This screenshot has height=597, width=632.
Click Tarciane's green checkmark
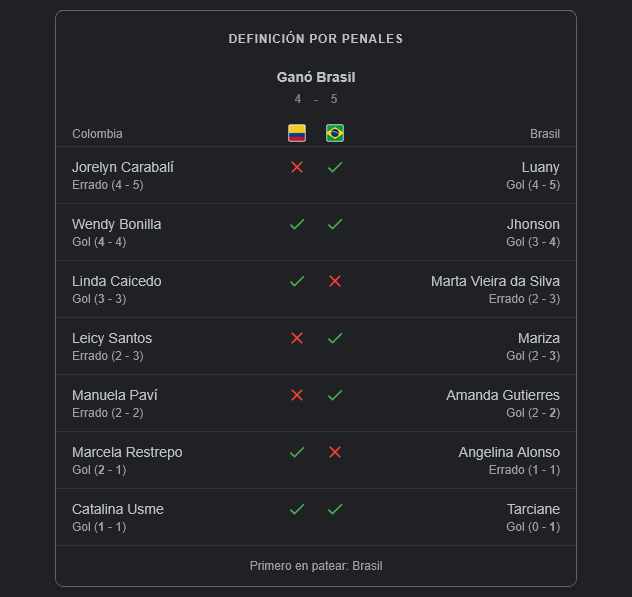click(335, 510)
